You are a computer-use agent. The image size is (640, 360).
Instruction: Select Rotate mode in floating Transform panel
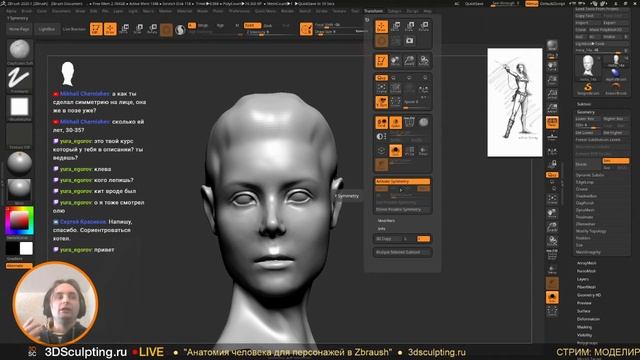[424, 27]
